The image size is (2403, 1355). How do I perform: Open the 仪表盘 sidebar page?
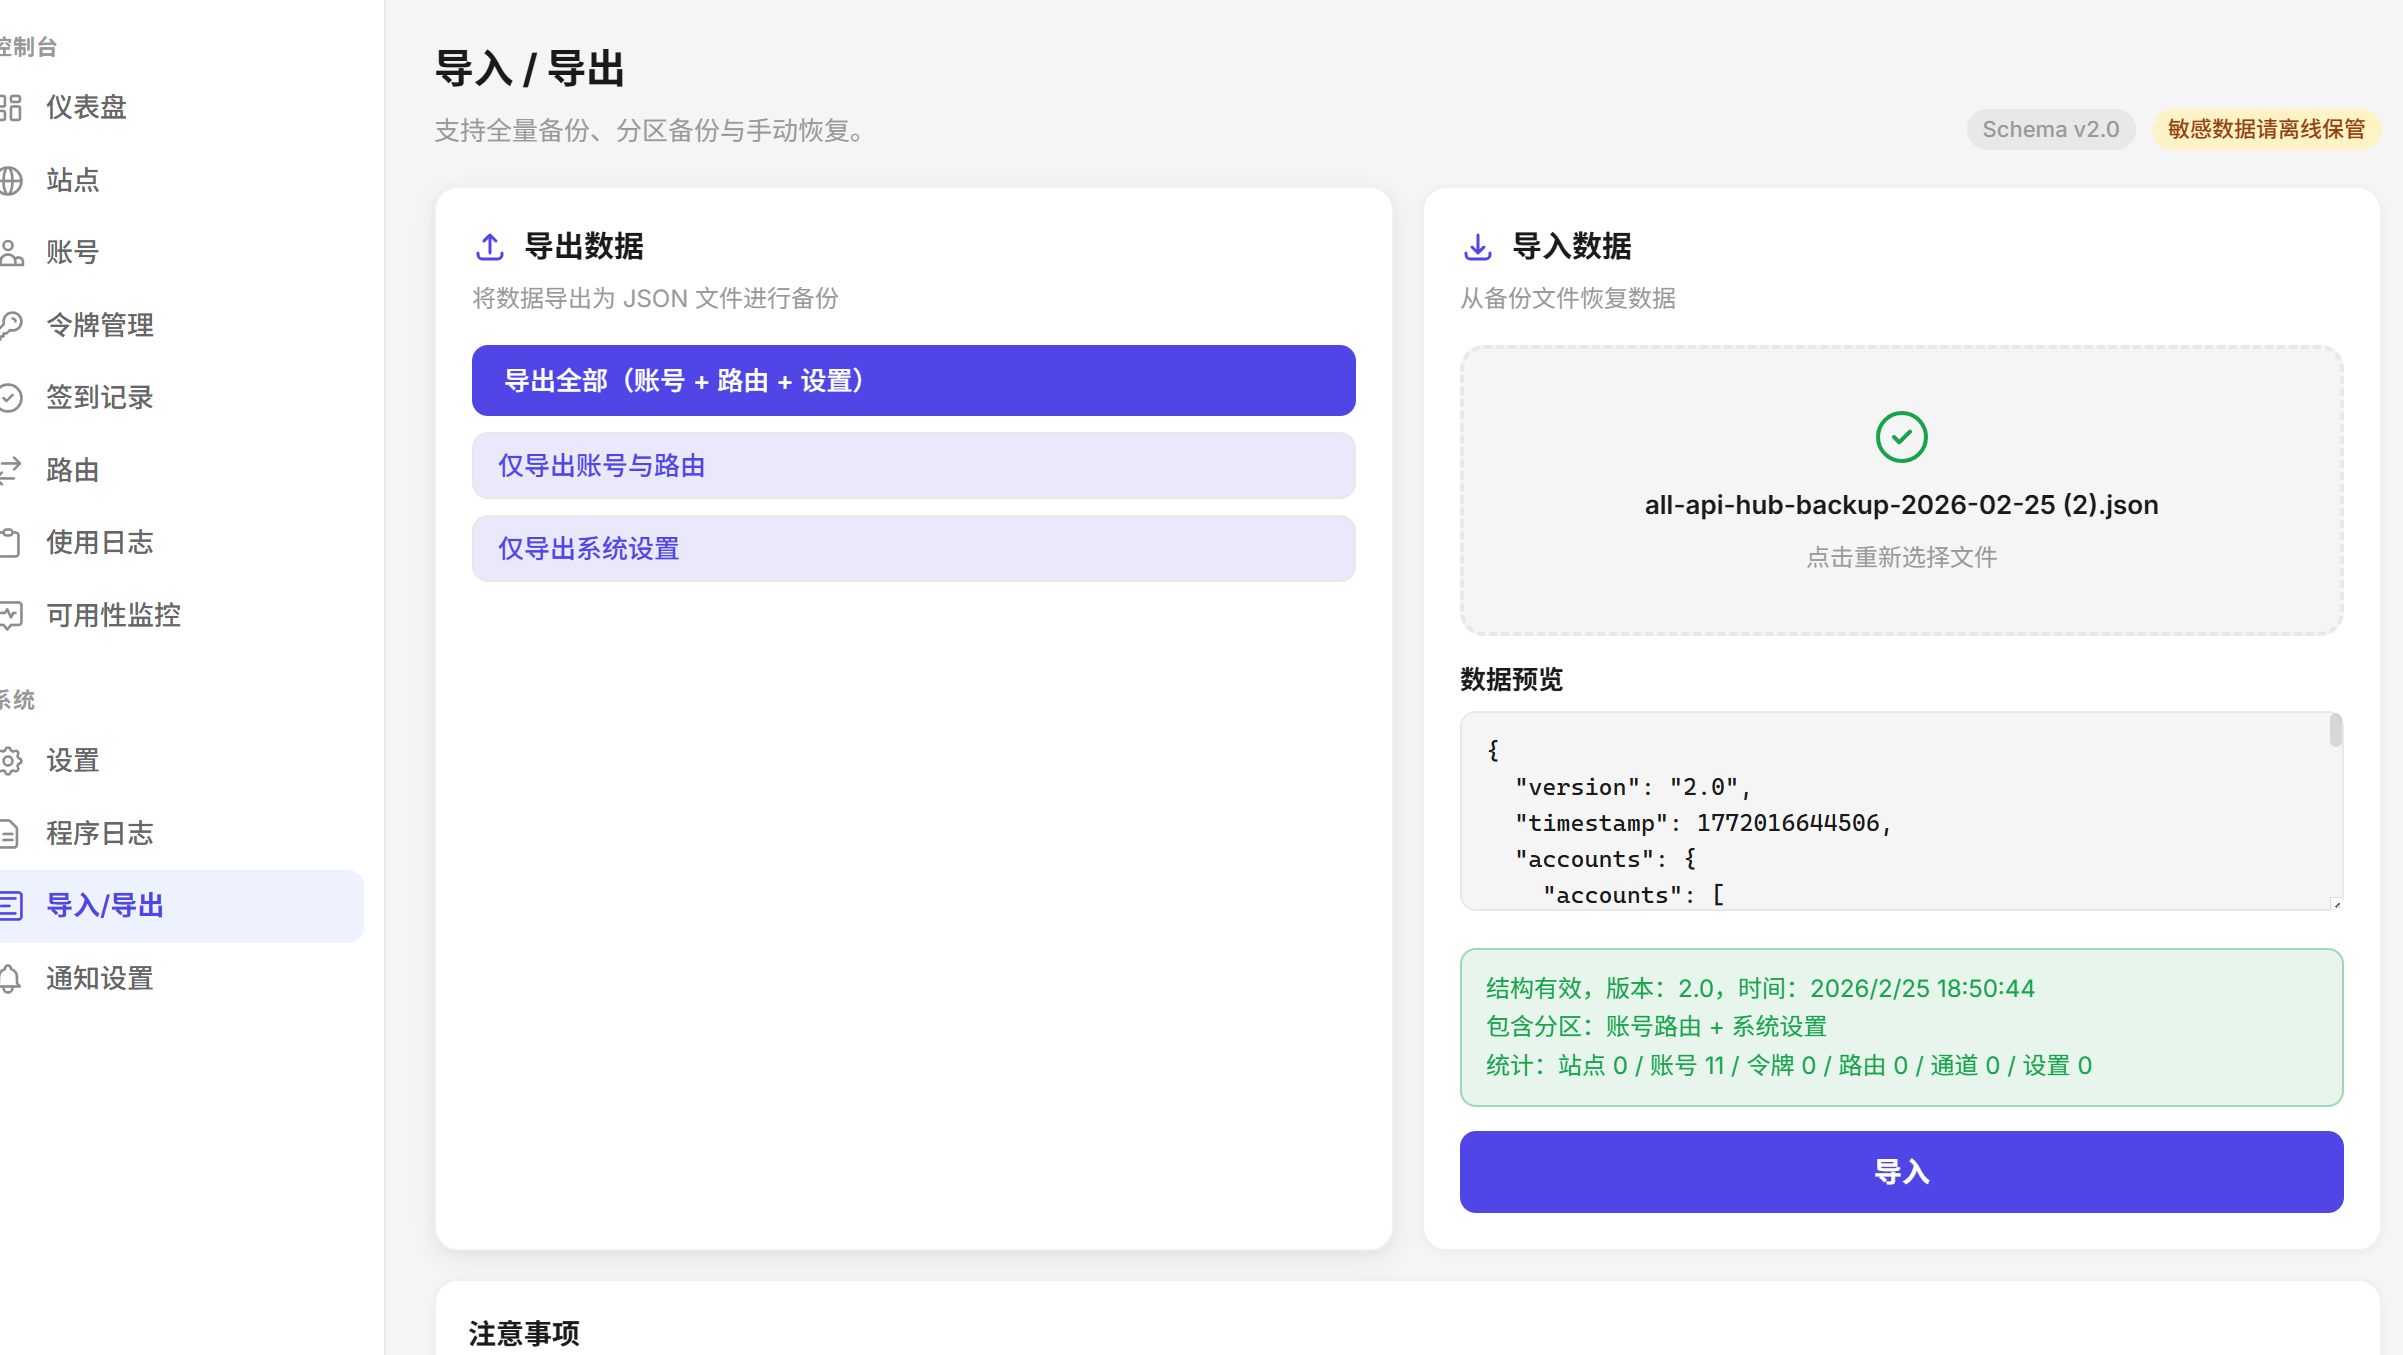pos(180,107)
